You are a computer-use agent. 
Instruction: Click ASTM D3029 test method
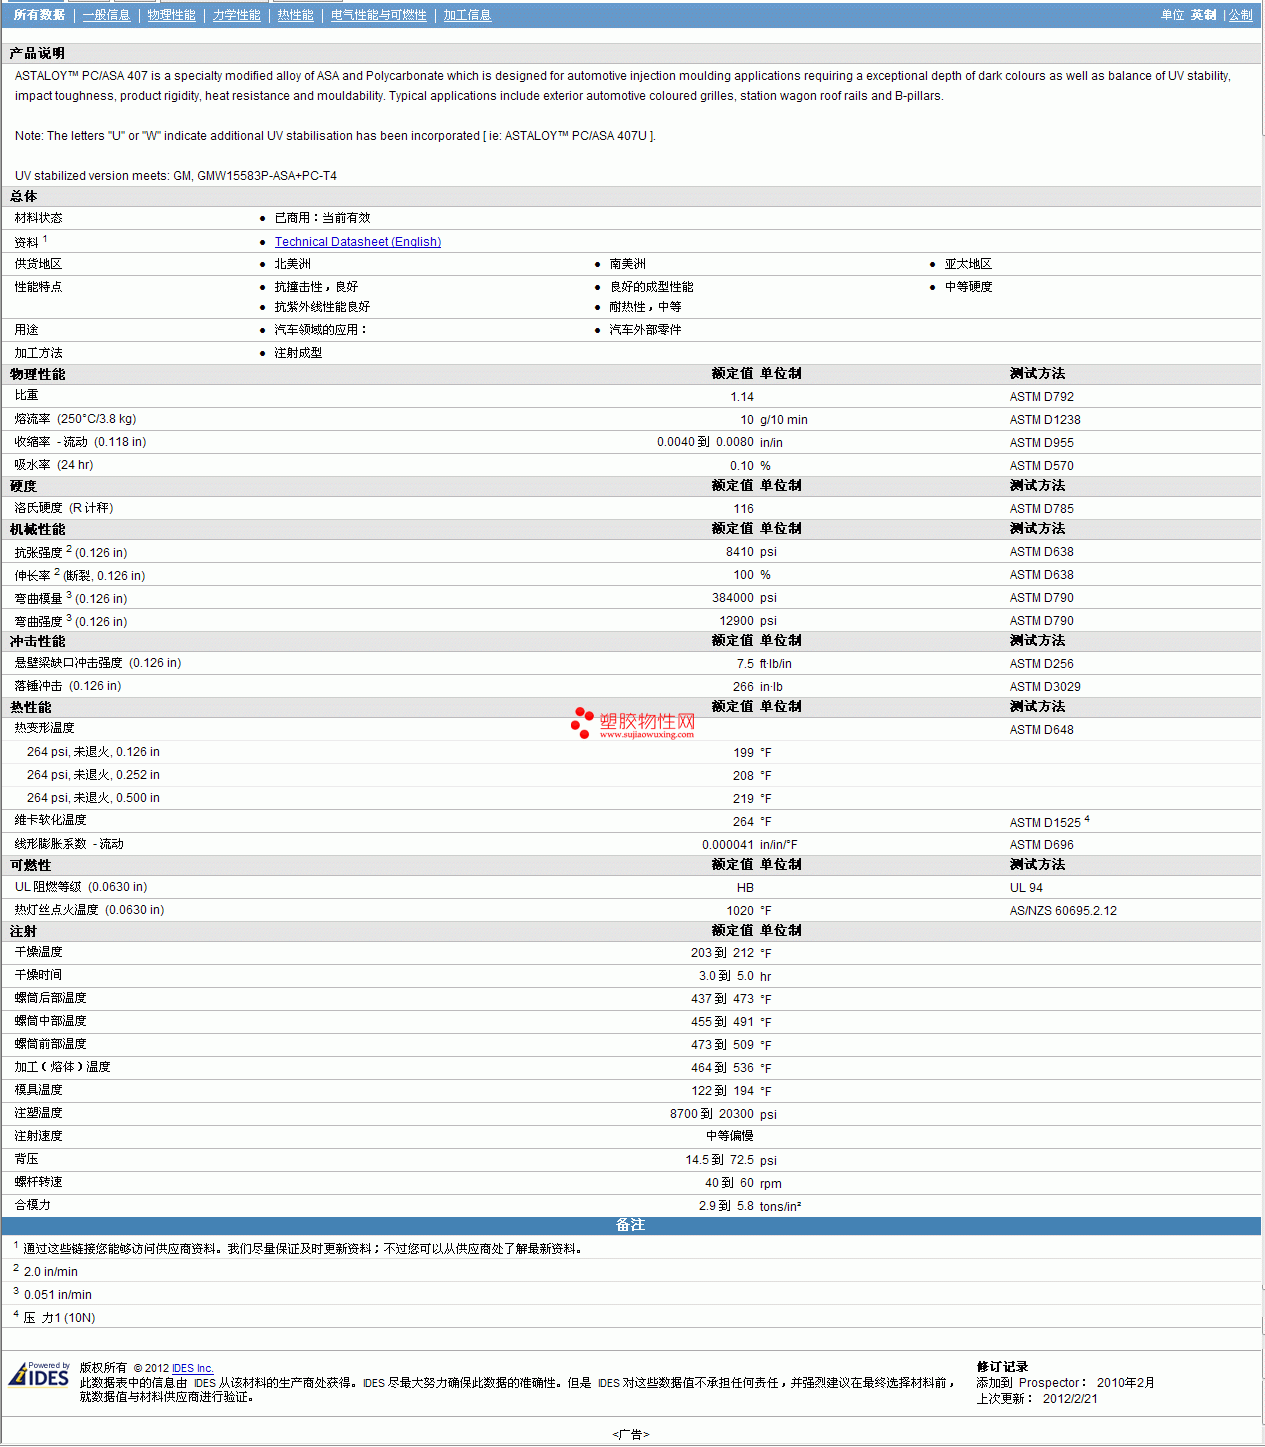tap(1045, 687)
